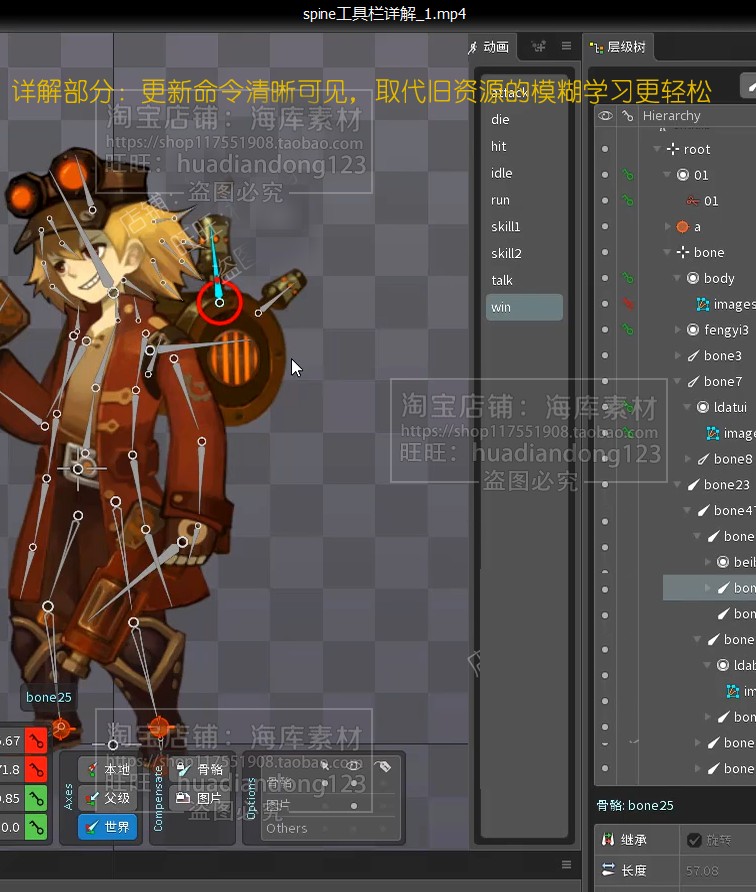Select the mesh icon under body
This screenshot has width=756, height=892.
703,304
